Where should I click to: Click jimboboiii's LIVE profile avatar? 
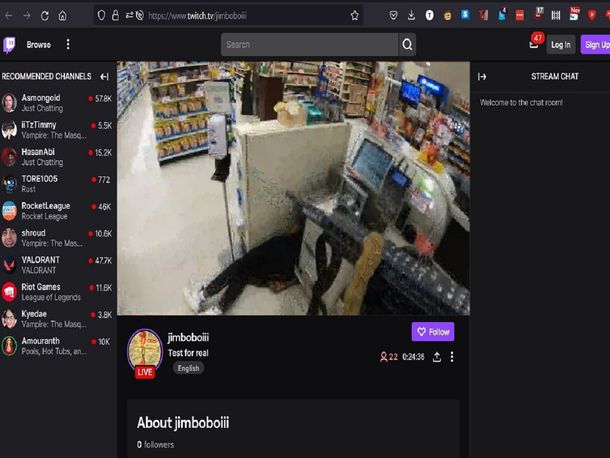[x=145, y=353]
